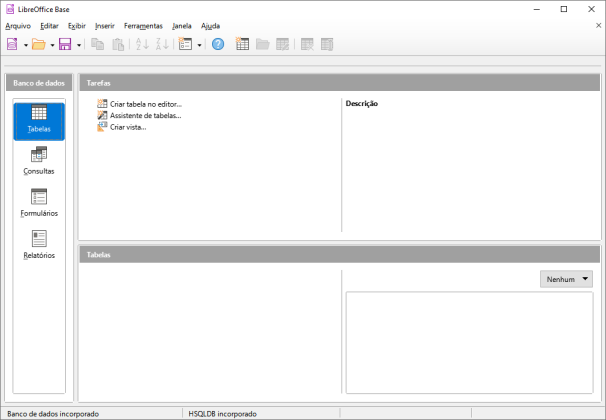Expand the Open recent documents arrow
This screenshot has height=420, width=606.
(x=52, y=45)
